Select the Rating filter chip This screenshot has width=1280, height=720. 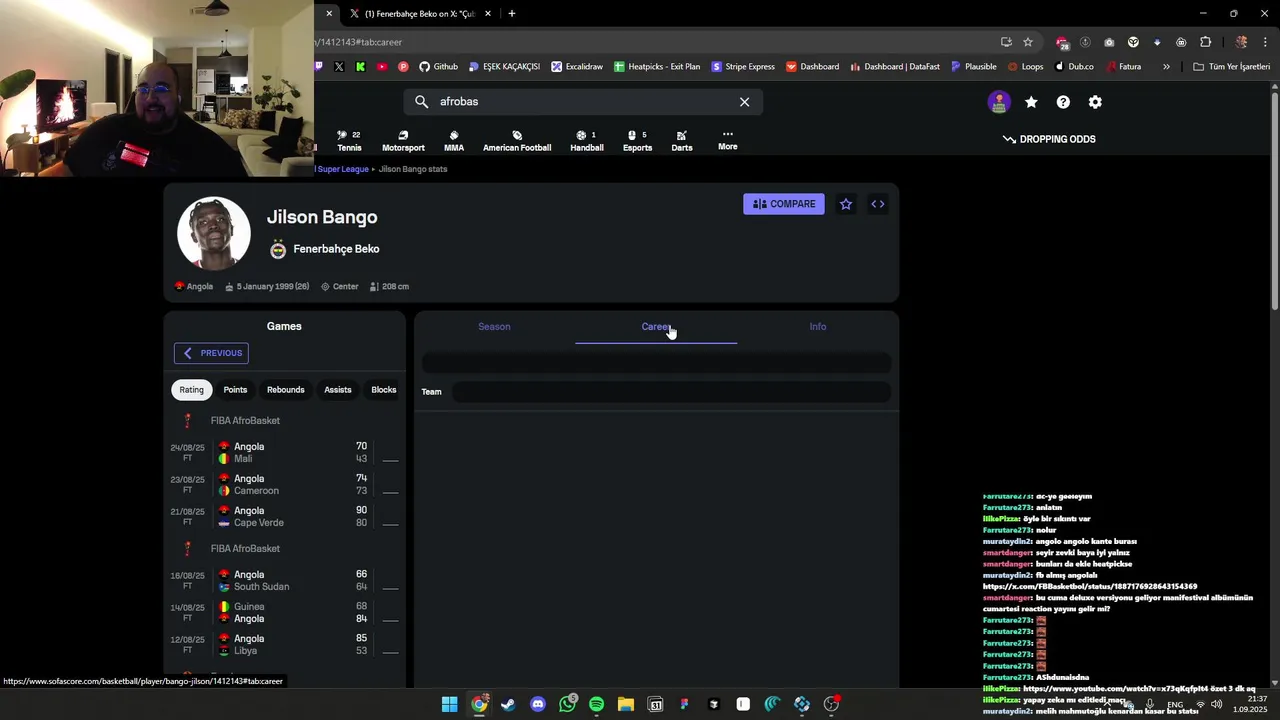pos(192,390)
